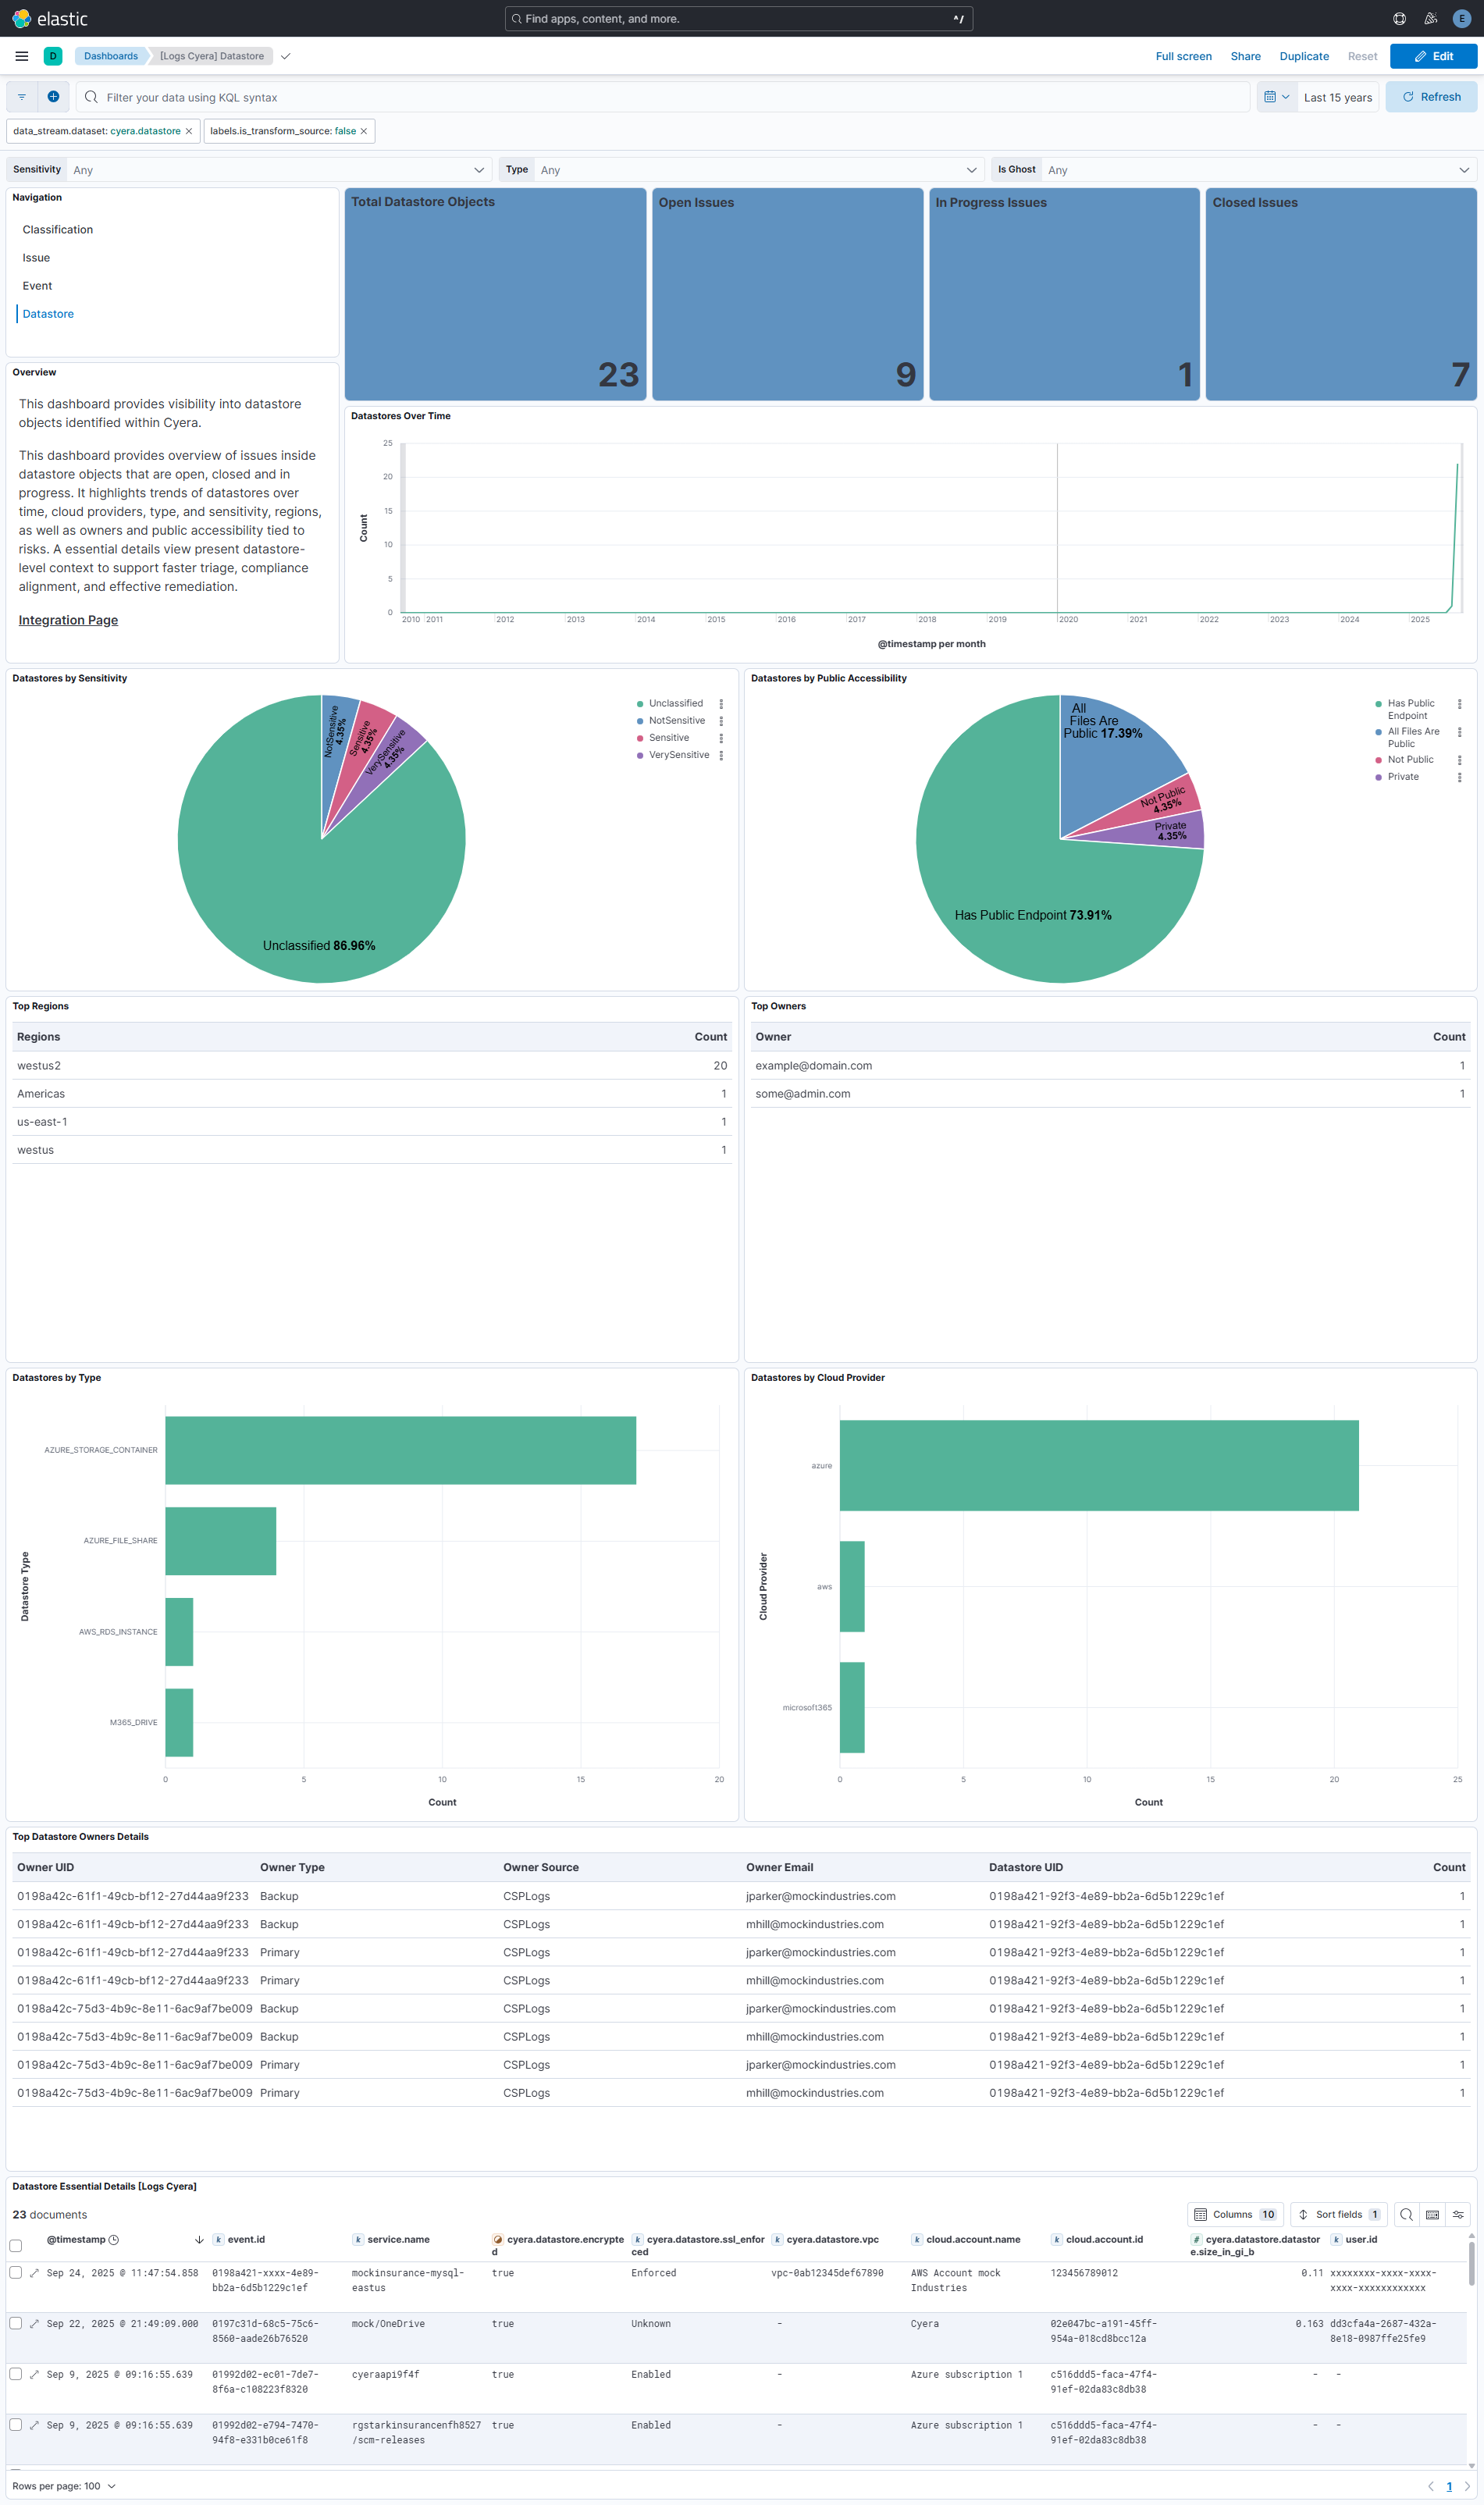Open the add filter plus icon

[53, 96]
